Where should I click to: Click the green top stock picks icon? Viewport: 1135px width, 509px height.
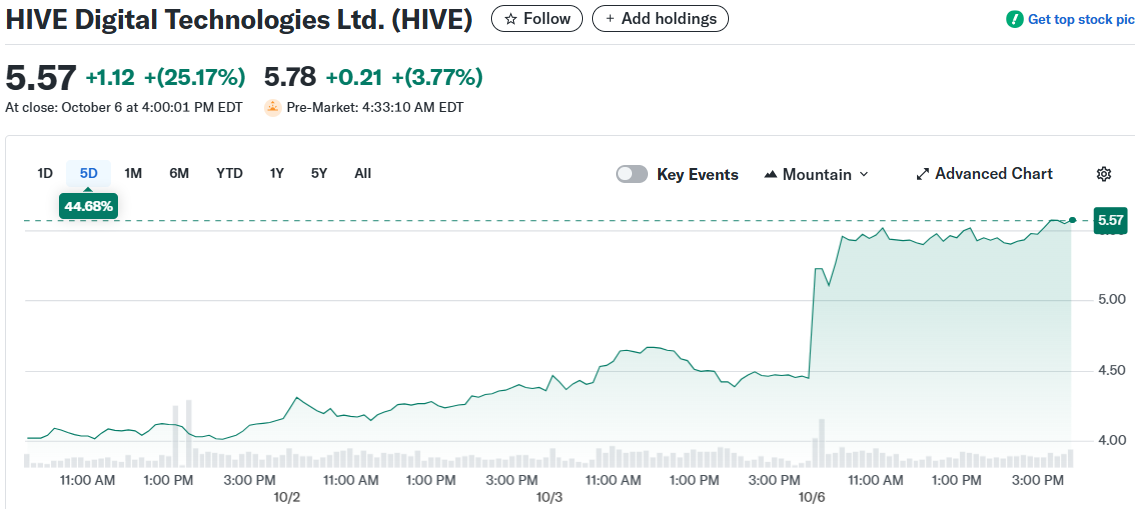pyautogui.click(x=1015, y=19)
